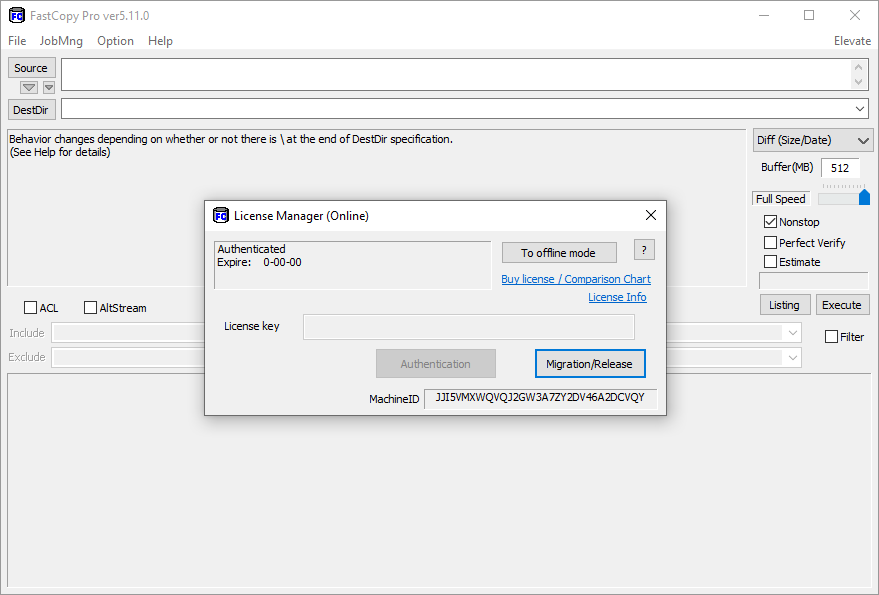
Task: Expand the DestDir history dropdown
Action: point(860,108)
